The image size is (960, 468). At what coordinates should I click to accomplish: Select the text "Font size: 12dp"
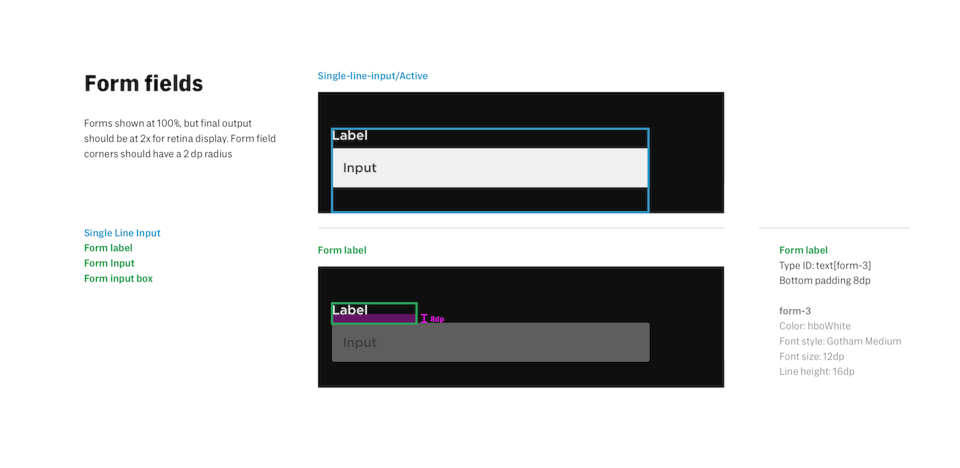(x=812, y=357)
